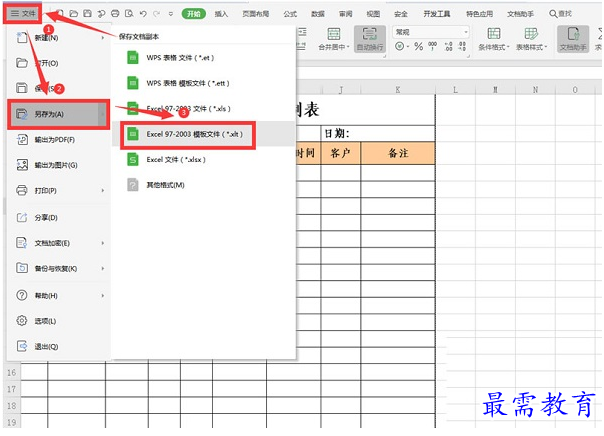Expand the 新建(N) submenu arrow
Viewport: 604px width, 436px height.
pos(103,38)
